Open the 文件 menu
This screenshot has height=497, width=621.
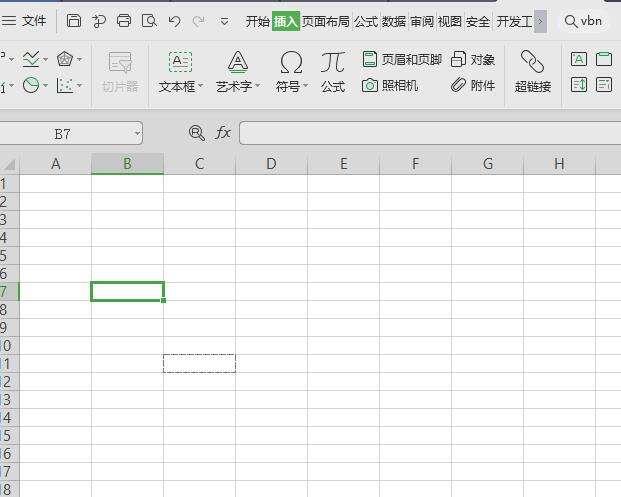[x=24, y=21]
